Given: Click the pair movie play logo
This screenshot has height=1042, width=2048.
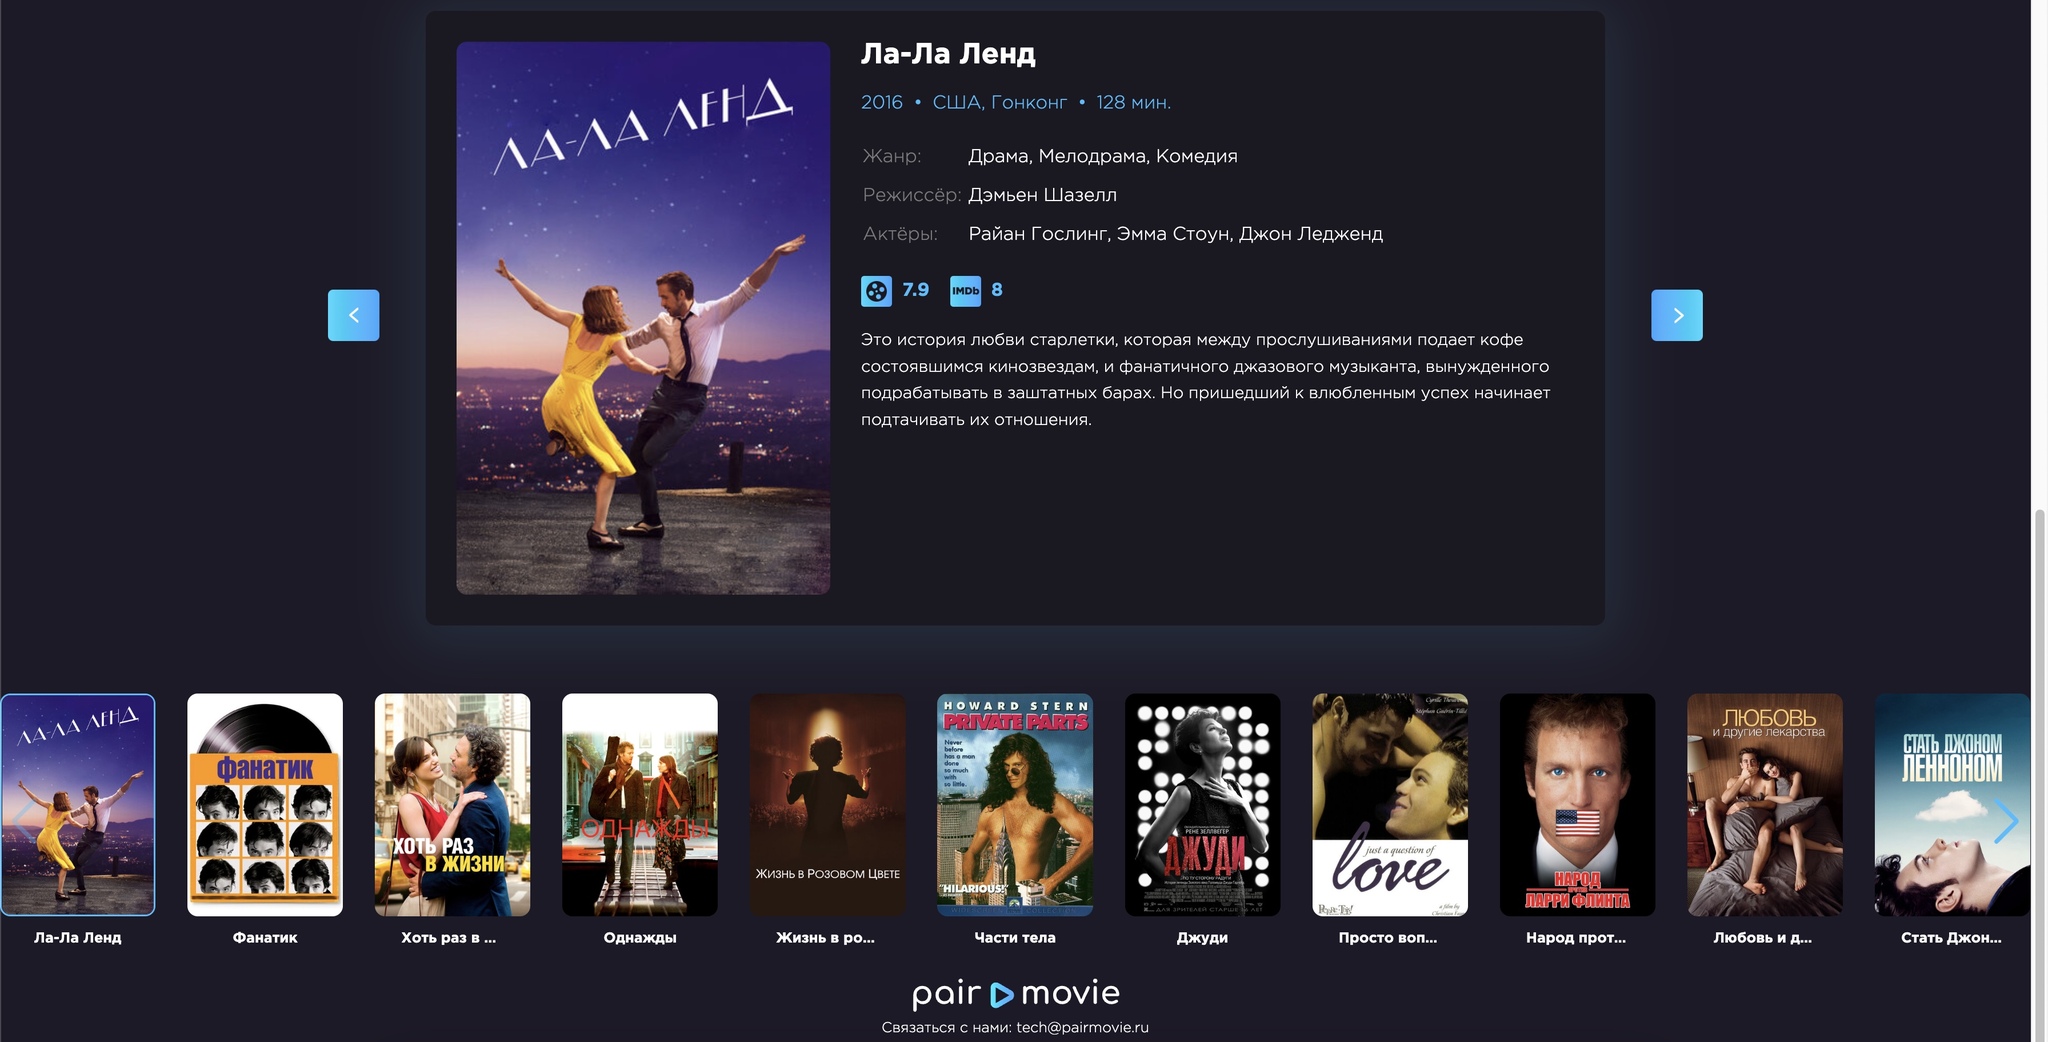Looking at the screenshot, I should [1015, 993].
